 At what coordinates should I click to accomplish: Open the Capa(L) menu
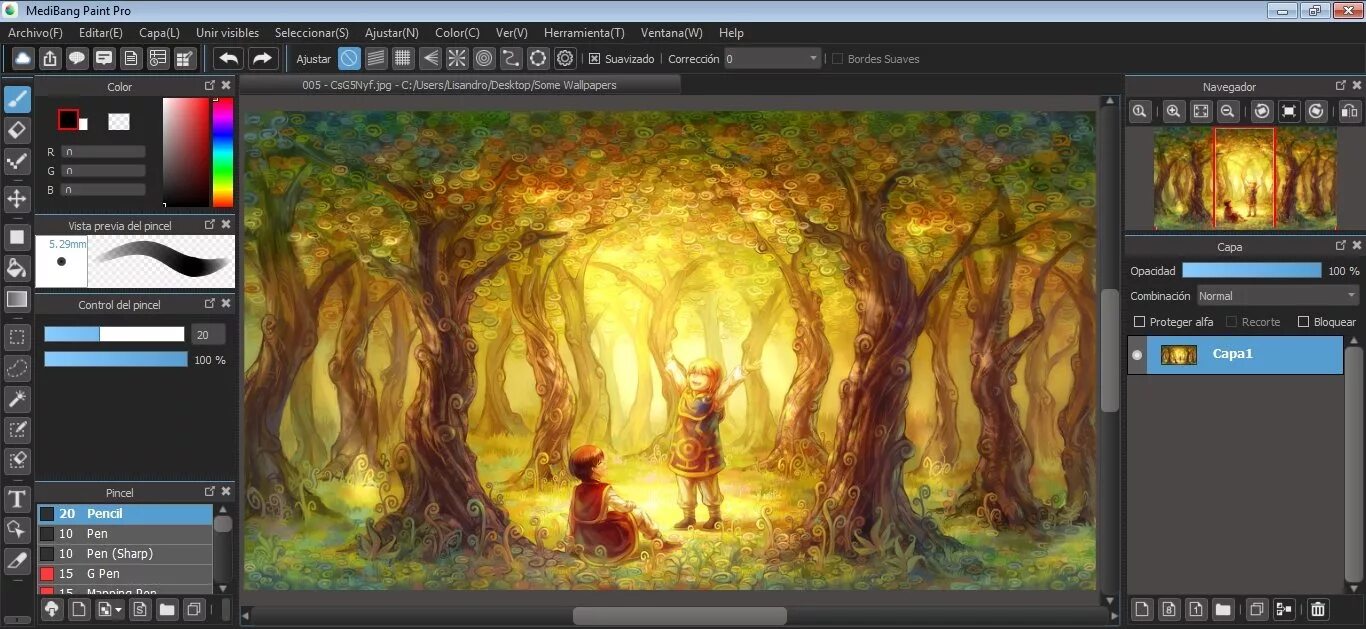pos(159,33)
